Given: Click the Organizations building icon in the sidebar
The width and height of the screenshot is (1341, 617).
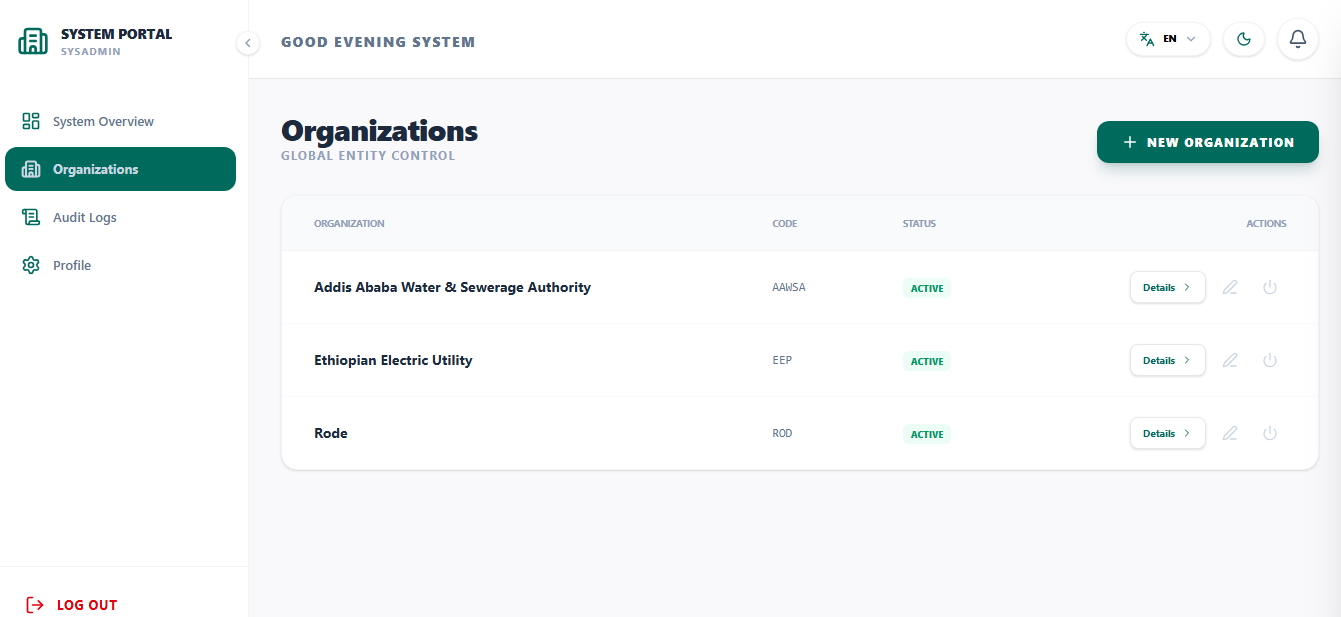Looking at the screenshot, I should 31,169.
